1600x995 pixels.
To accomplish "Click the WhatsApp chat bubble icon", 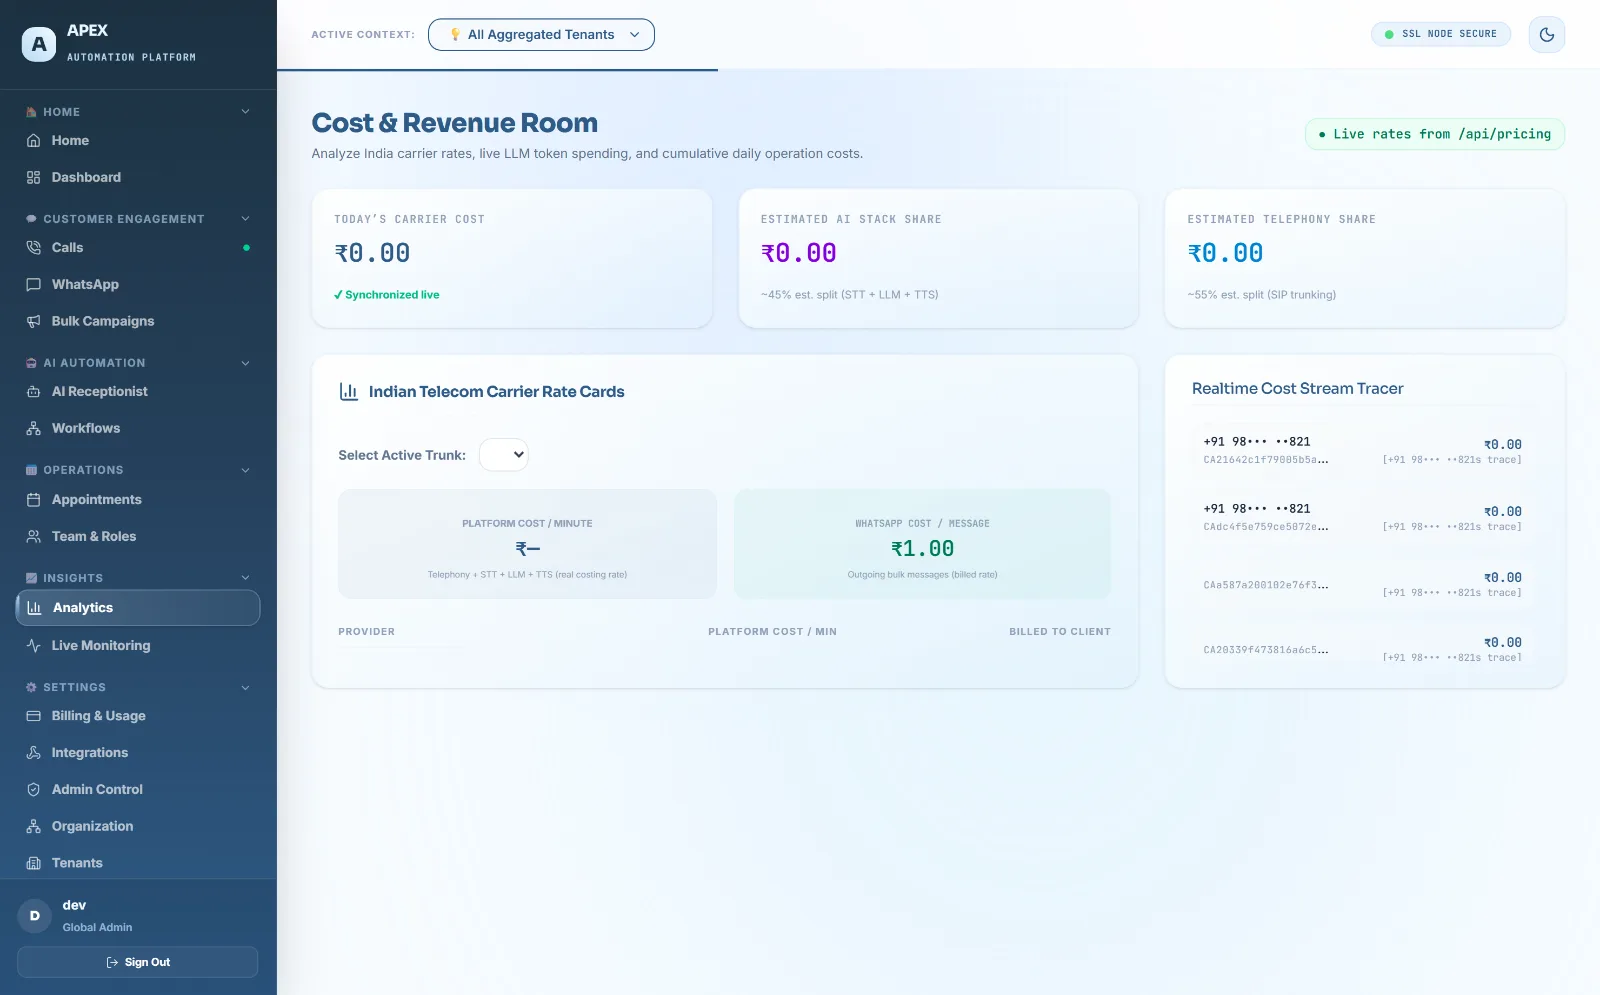I will click(x=33, y=285).
